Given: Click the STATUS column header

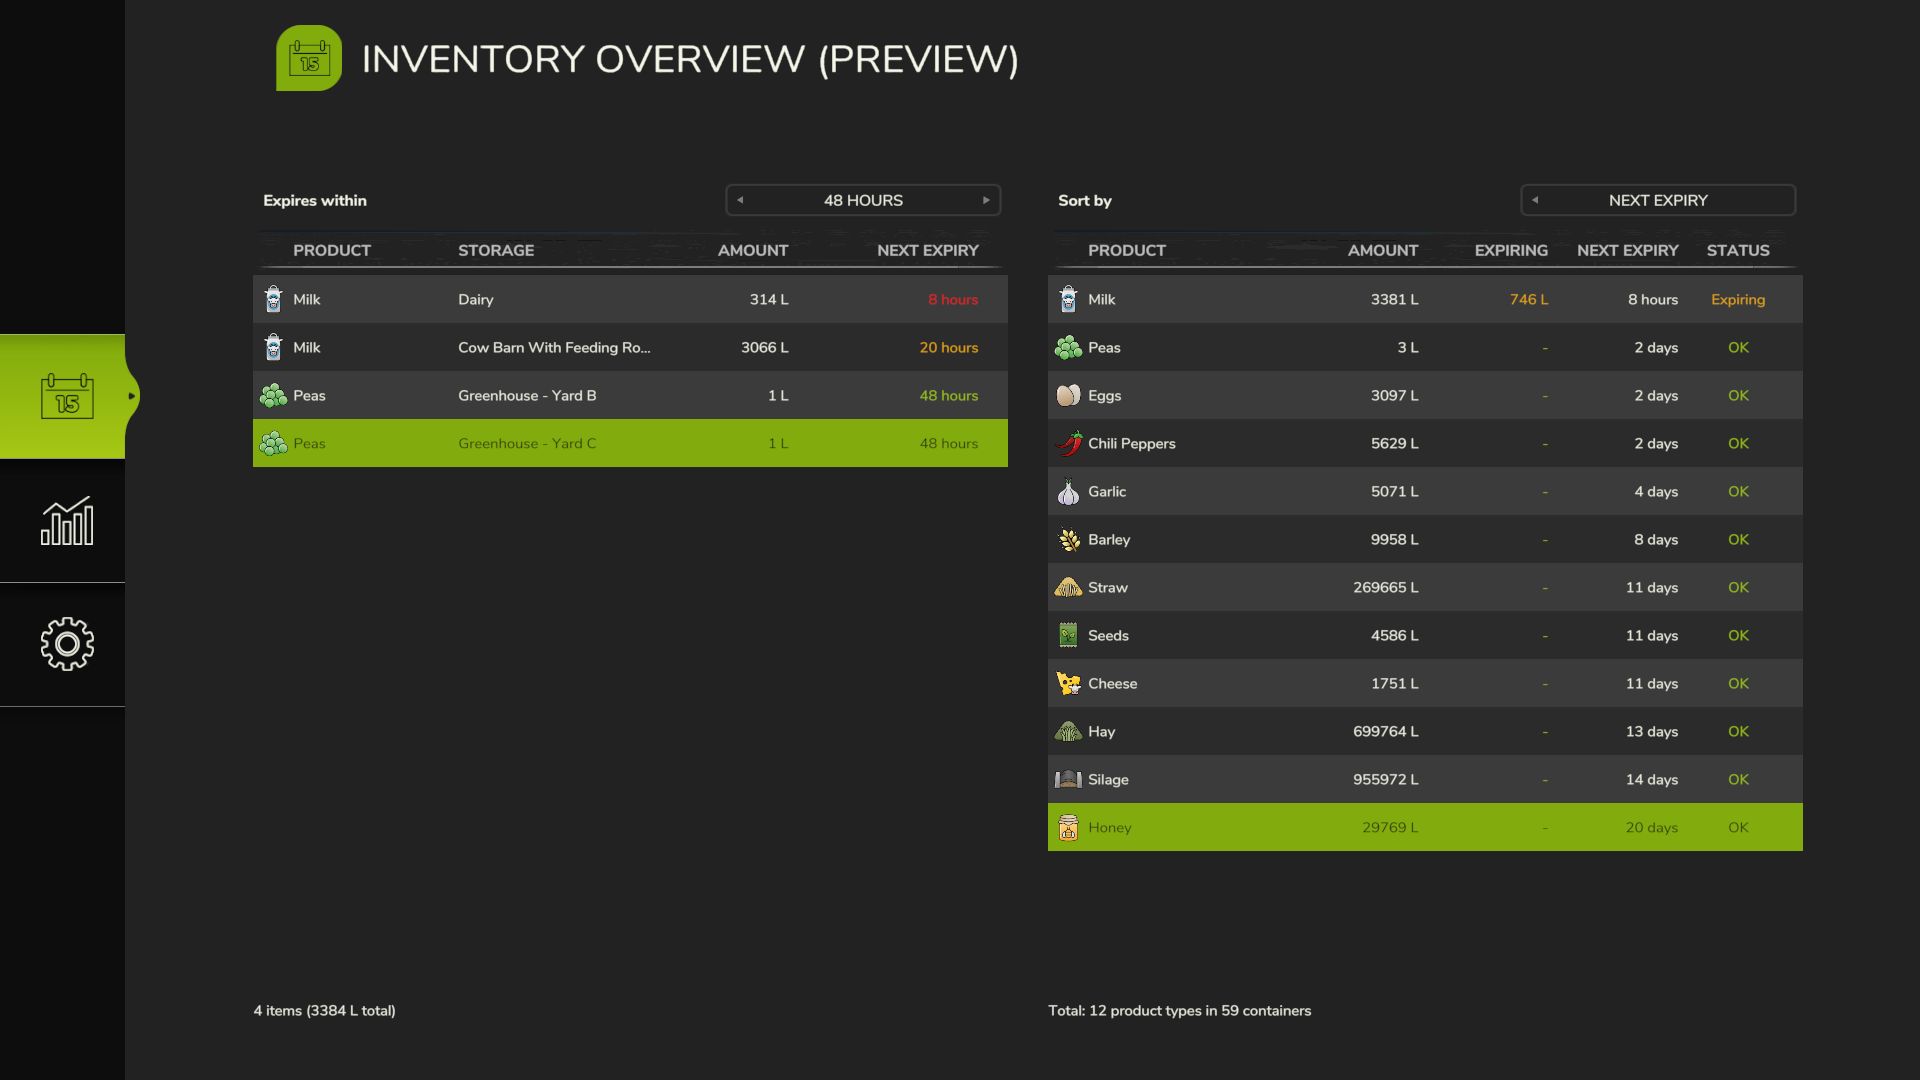Looking at the screenshot, I should [1738, 250].
